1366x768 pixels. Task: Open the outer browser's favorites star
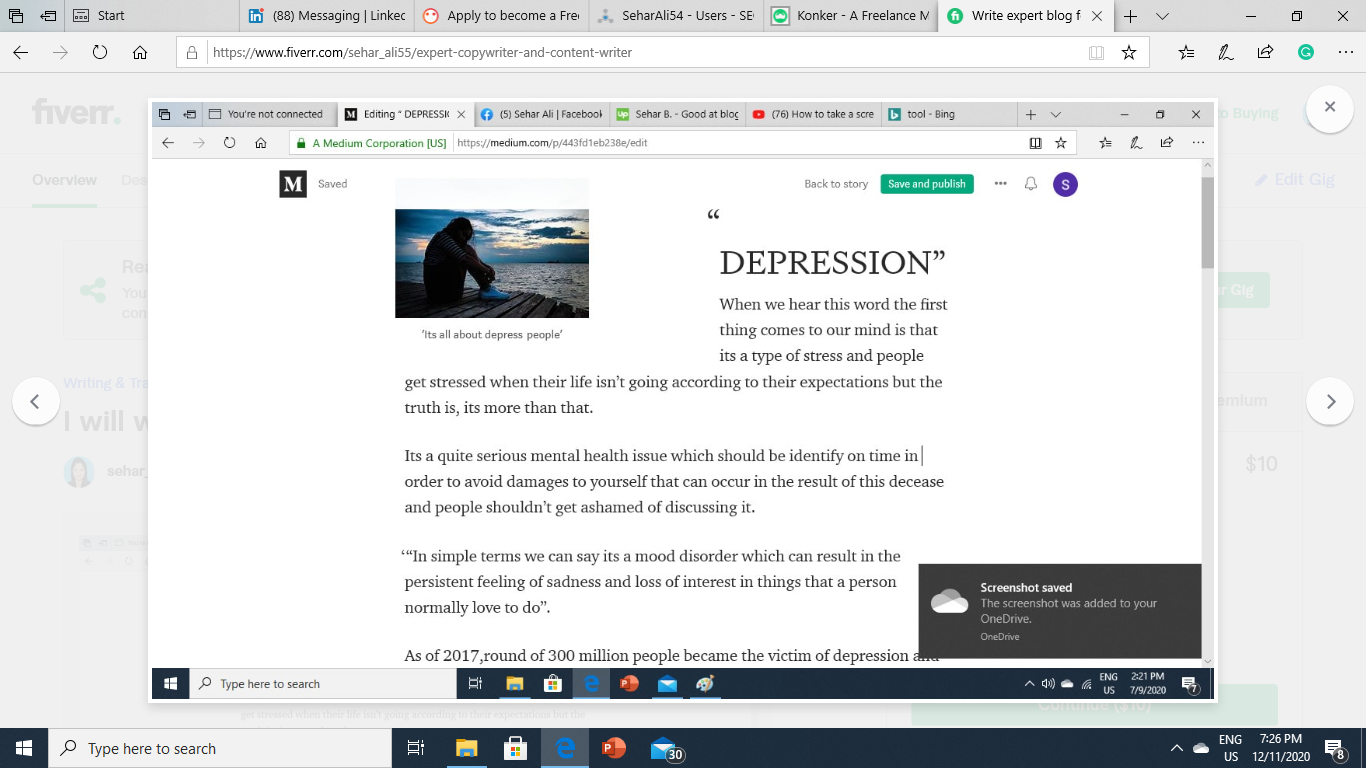coord(1128,53)
